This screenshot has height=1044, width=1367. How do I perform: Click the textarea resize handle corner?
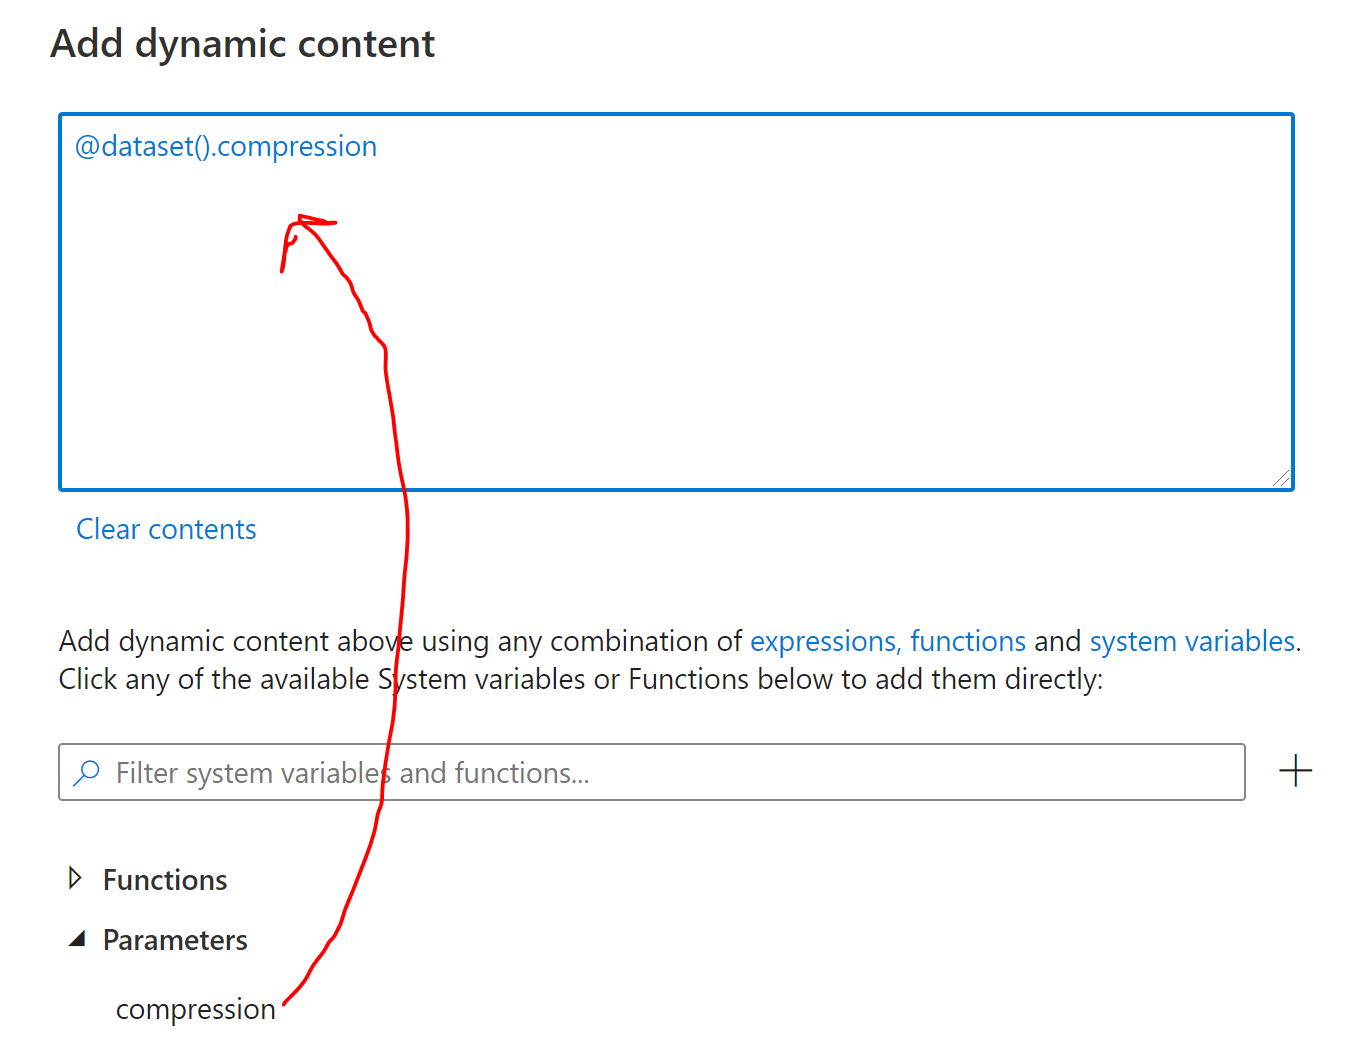(1281, 478)
